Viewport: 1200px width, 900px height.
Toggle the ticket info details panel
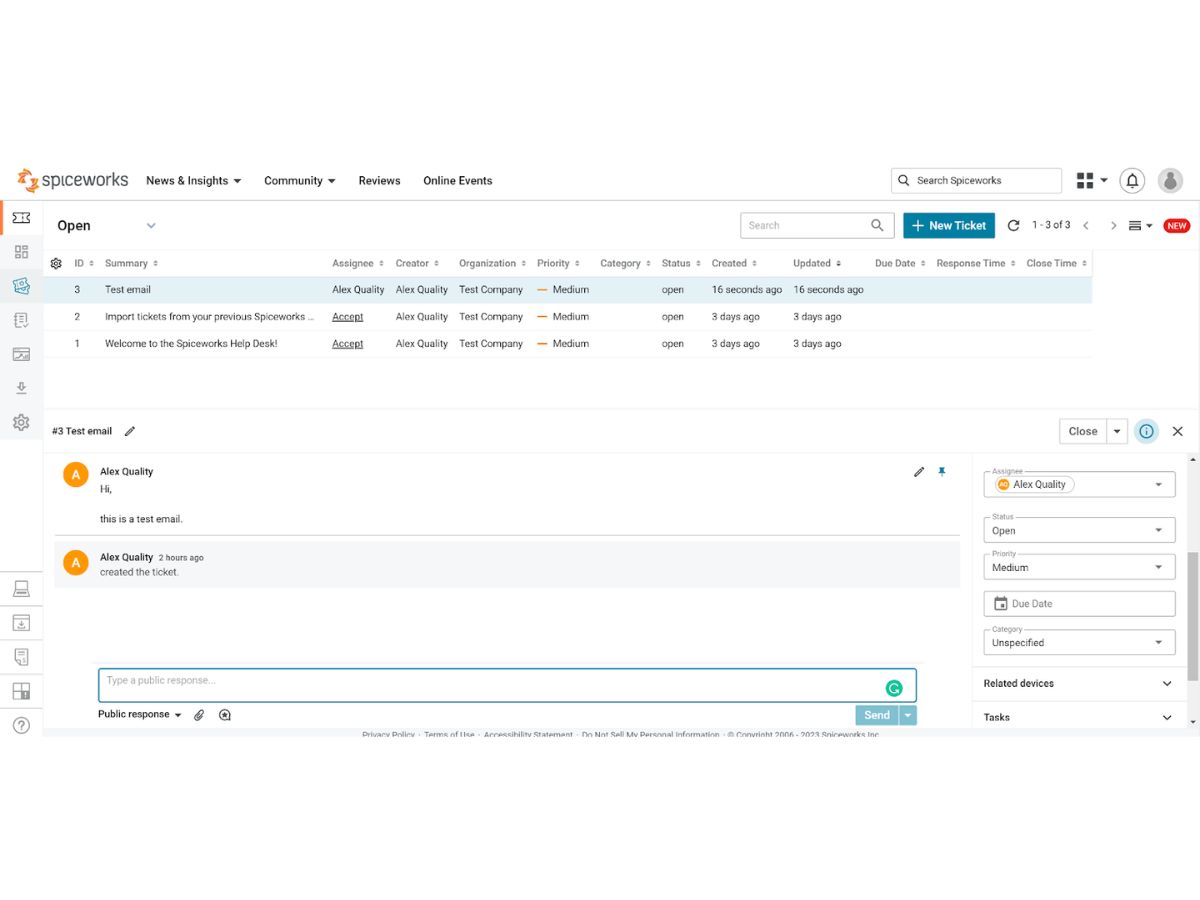click(x=1146, y=432)
